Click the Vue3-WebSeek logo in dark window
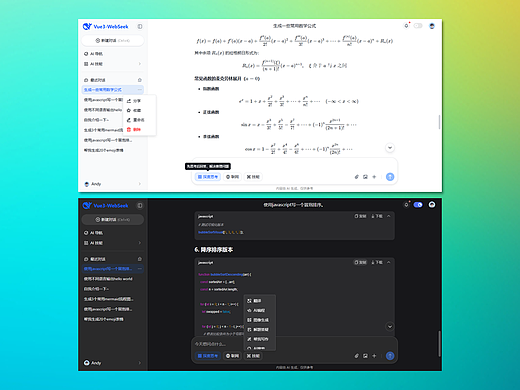Image resolution: width=520 pixels, height=390 pixels. (x=105, y=206)
